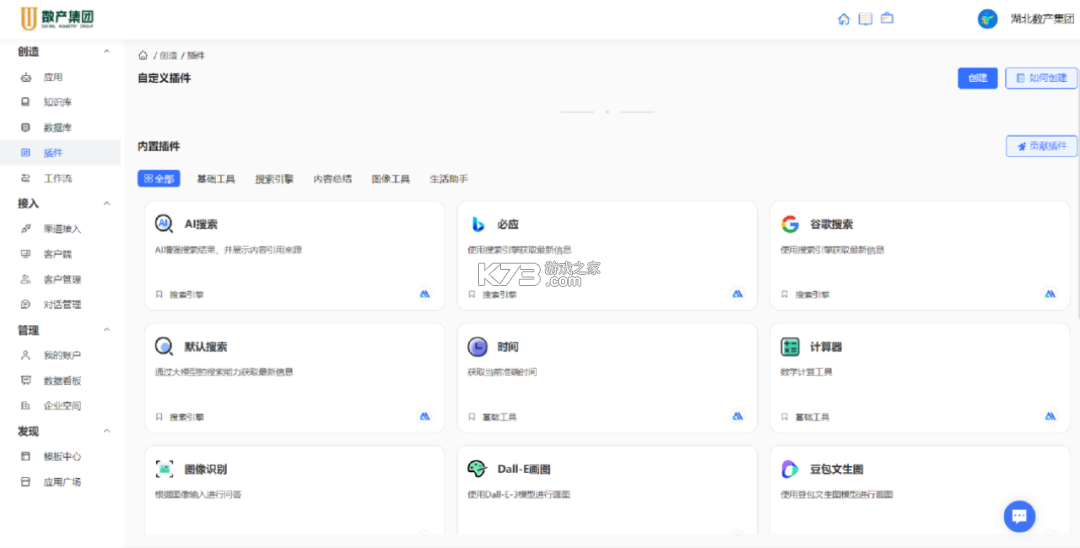Click provider badge on 谷歌搜索 card
1080x548 pixels.
pyautogui.click(x=1050, y=294)
